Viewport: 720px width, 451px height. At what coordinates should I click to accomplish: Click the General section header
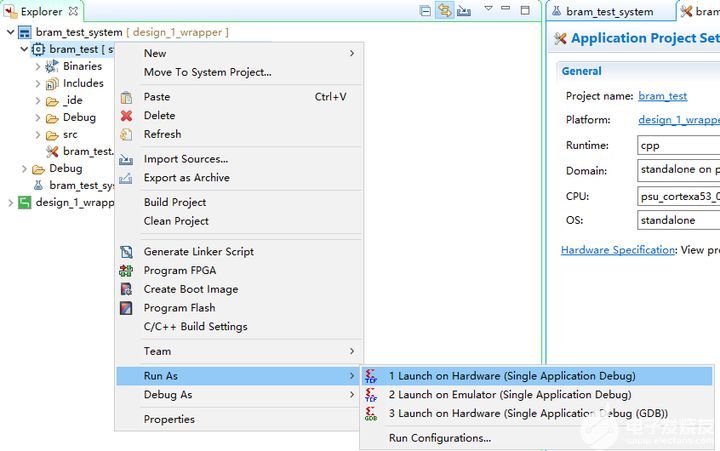(581, 71)
